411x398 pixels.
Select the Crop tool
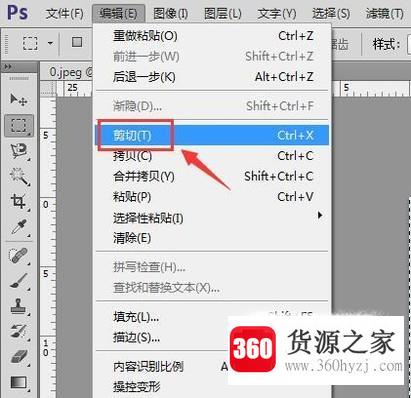pos(18,201)
